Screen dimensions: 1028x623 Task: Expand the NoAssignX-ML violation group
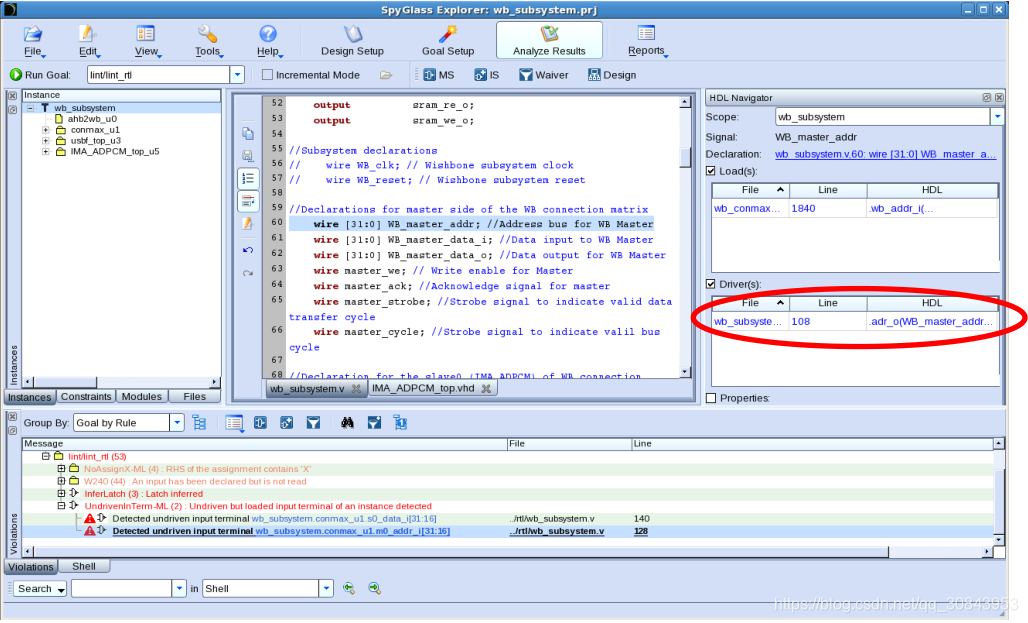click(61, 469)
